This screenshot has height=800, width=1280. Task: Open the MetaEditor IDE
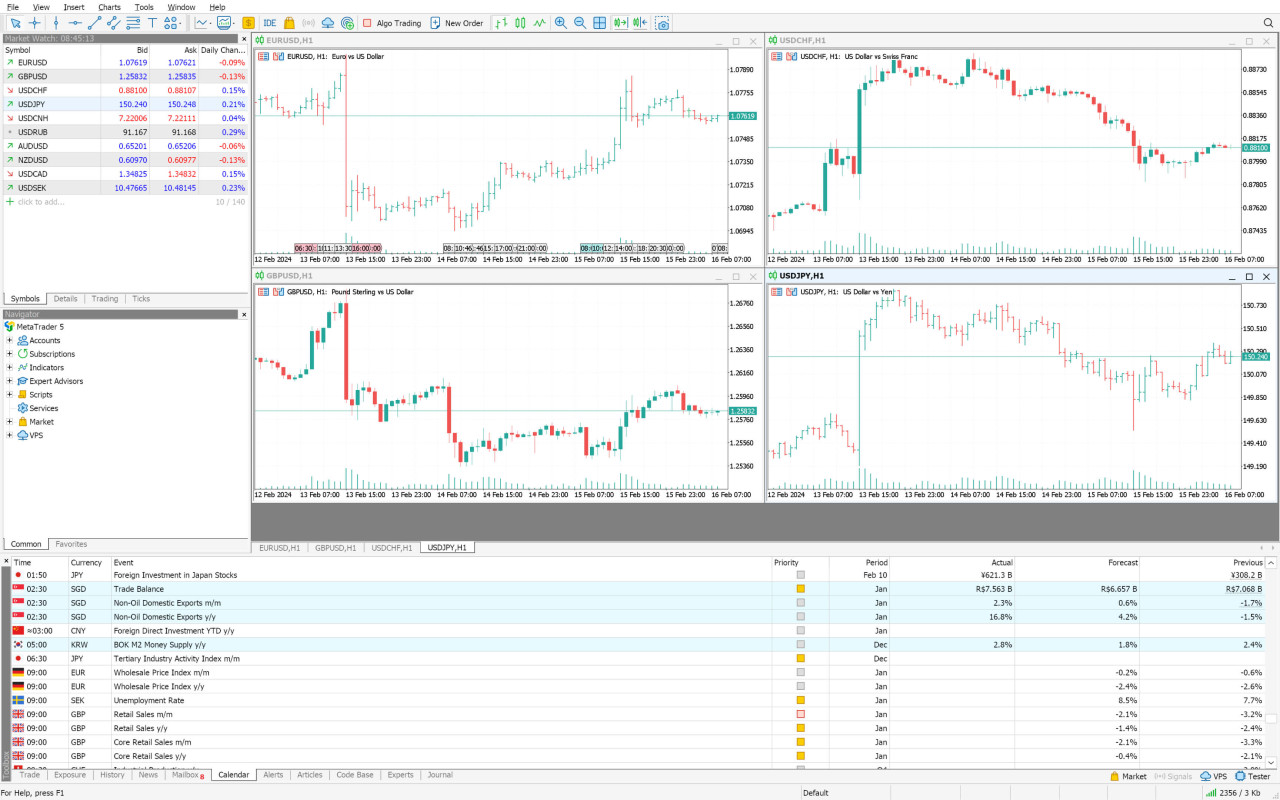click(270, 23)
